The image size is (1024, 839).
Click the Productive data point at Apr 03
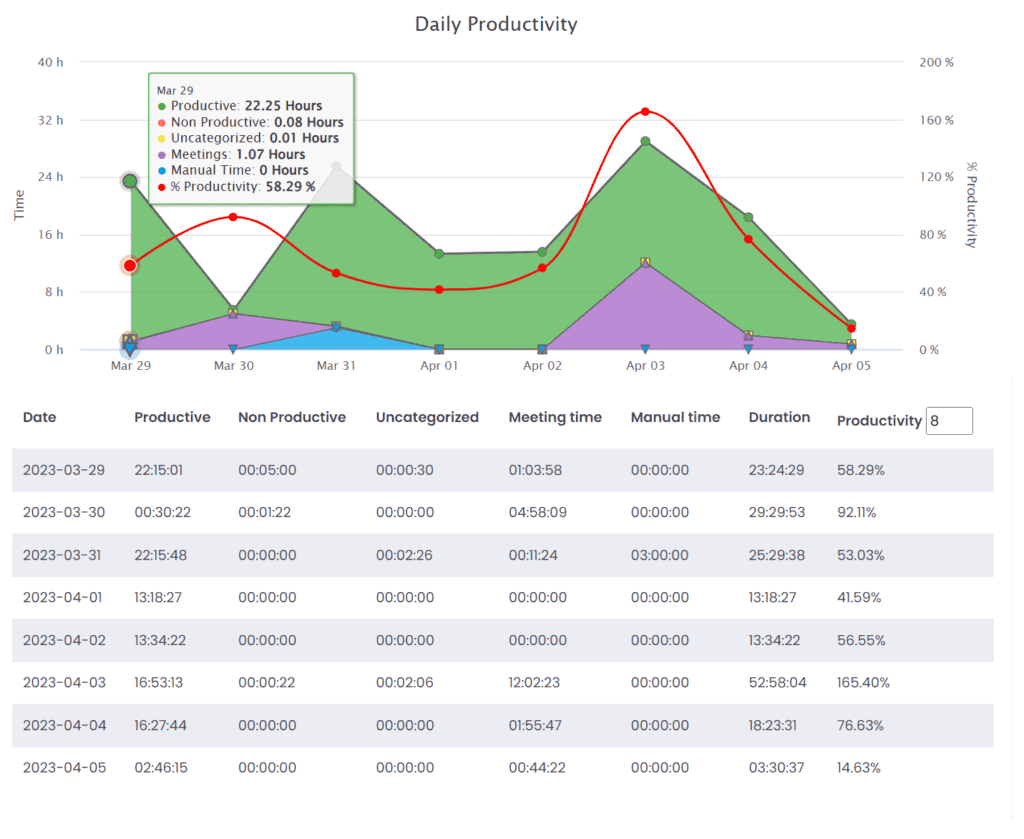coord(645,142)
